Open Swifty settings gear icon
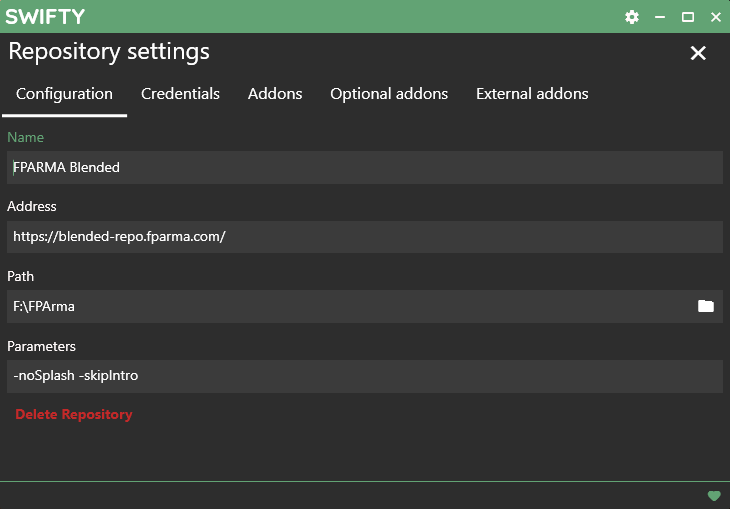Screen dimensions: 730x509 pos(632,17)
